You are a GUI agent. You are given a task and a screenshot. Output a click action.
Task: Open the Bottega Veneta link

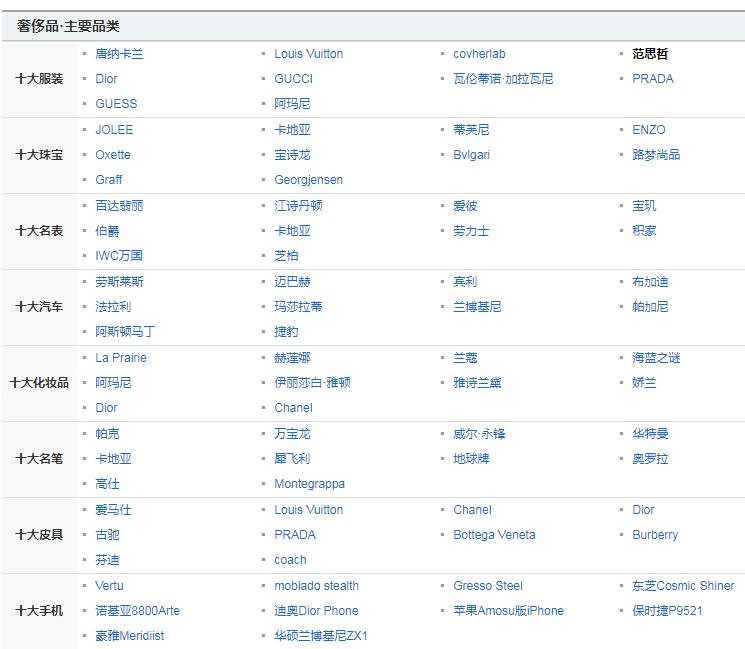[x=494, y=535]
